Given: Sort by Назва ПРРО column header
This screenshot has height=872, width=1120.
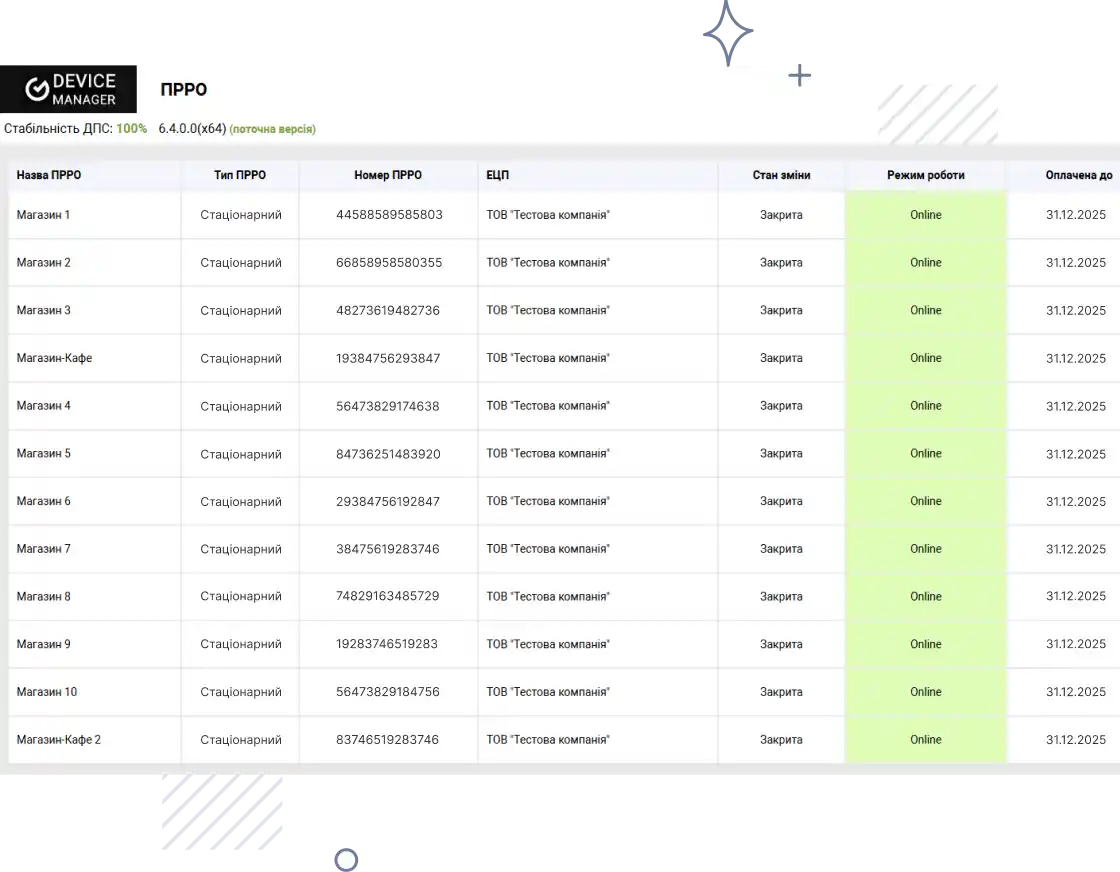Looking at the screenshot, I should (49, 175).
